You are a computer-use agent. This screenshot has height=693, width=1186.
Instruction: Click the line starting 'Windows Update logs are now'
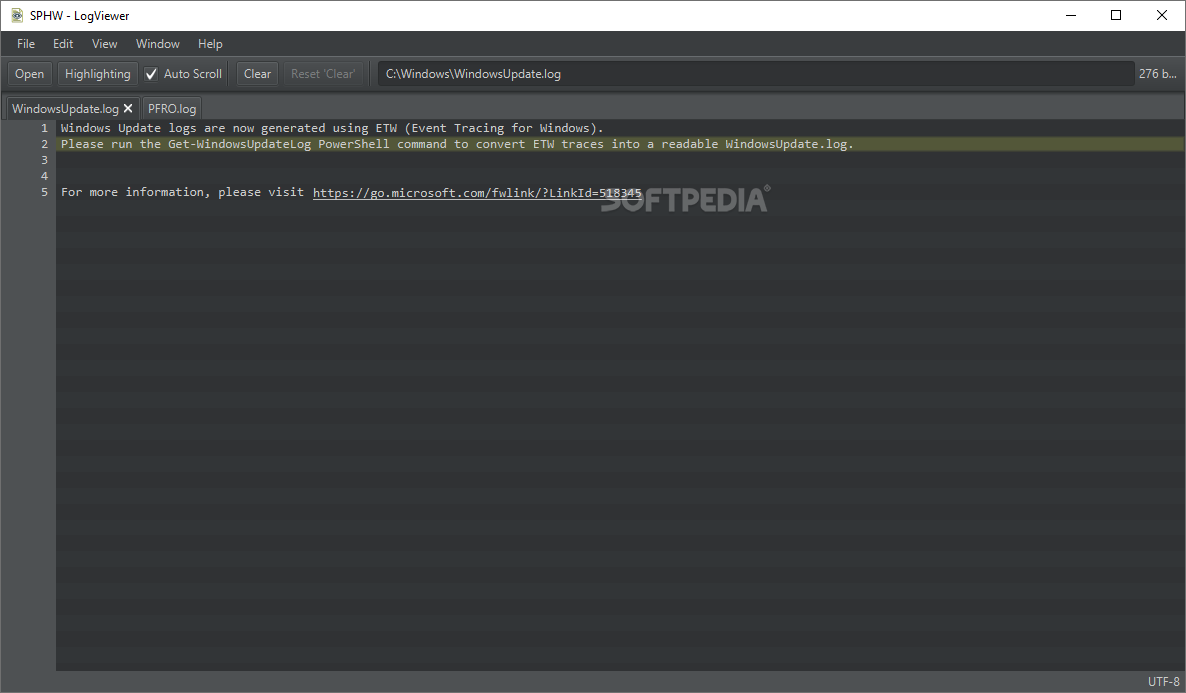click(332, 128)
